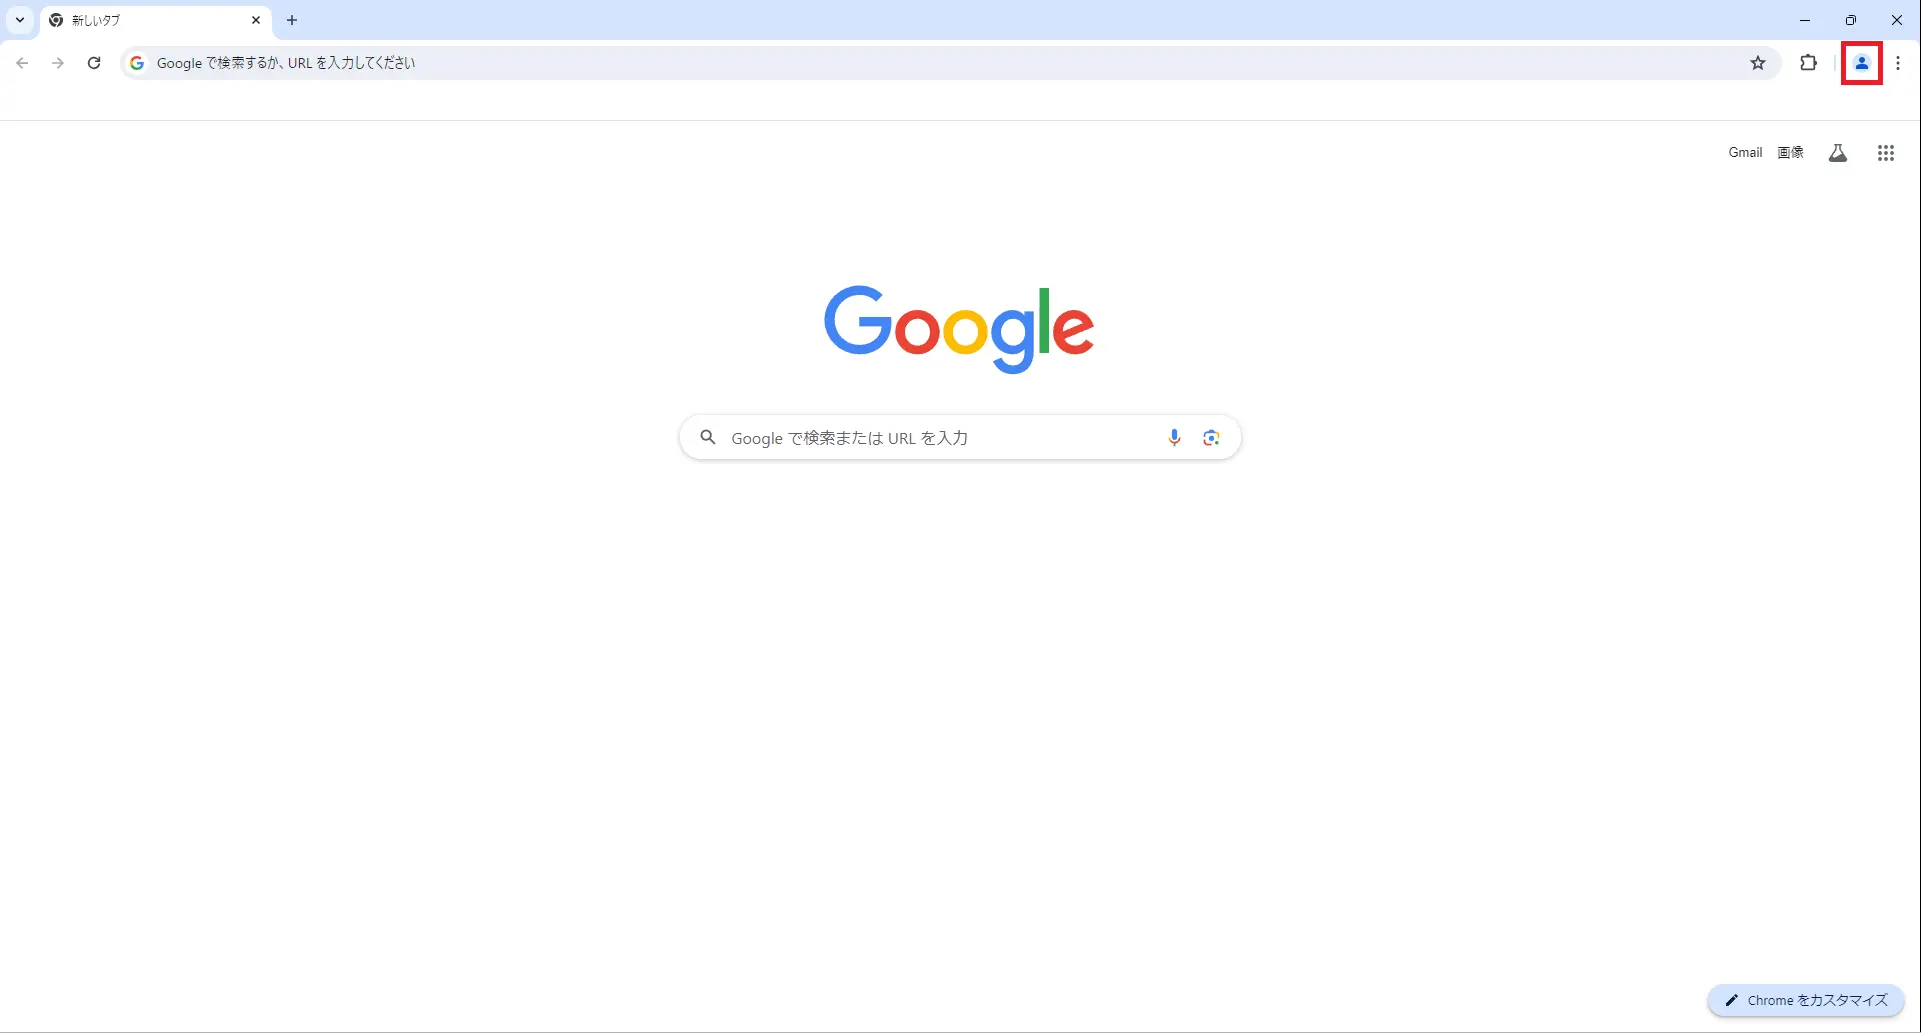Open the Extensions puzzle icon
Viewport: 1921px width, 1033px height.
click(x=1808, y=63)
